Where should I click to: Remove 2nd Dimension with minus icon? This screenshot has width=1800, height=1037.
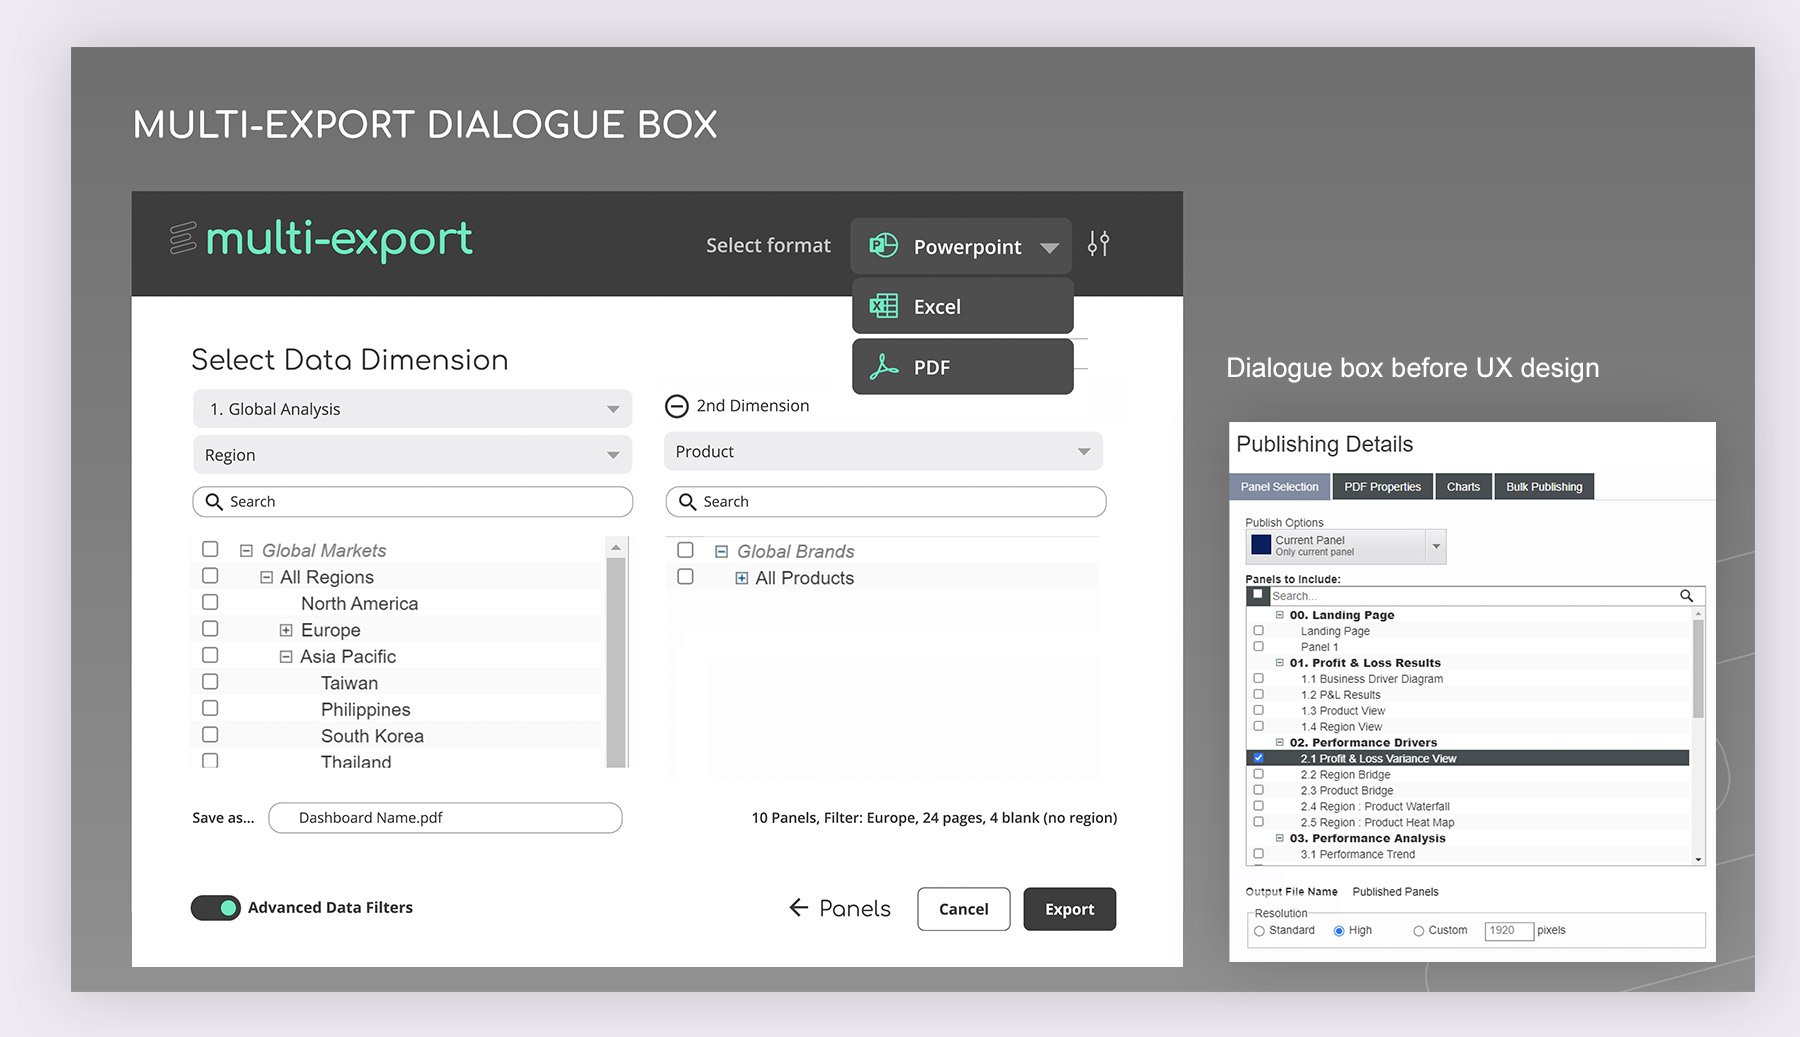(x=677, y=406)
